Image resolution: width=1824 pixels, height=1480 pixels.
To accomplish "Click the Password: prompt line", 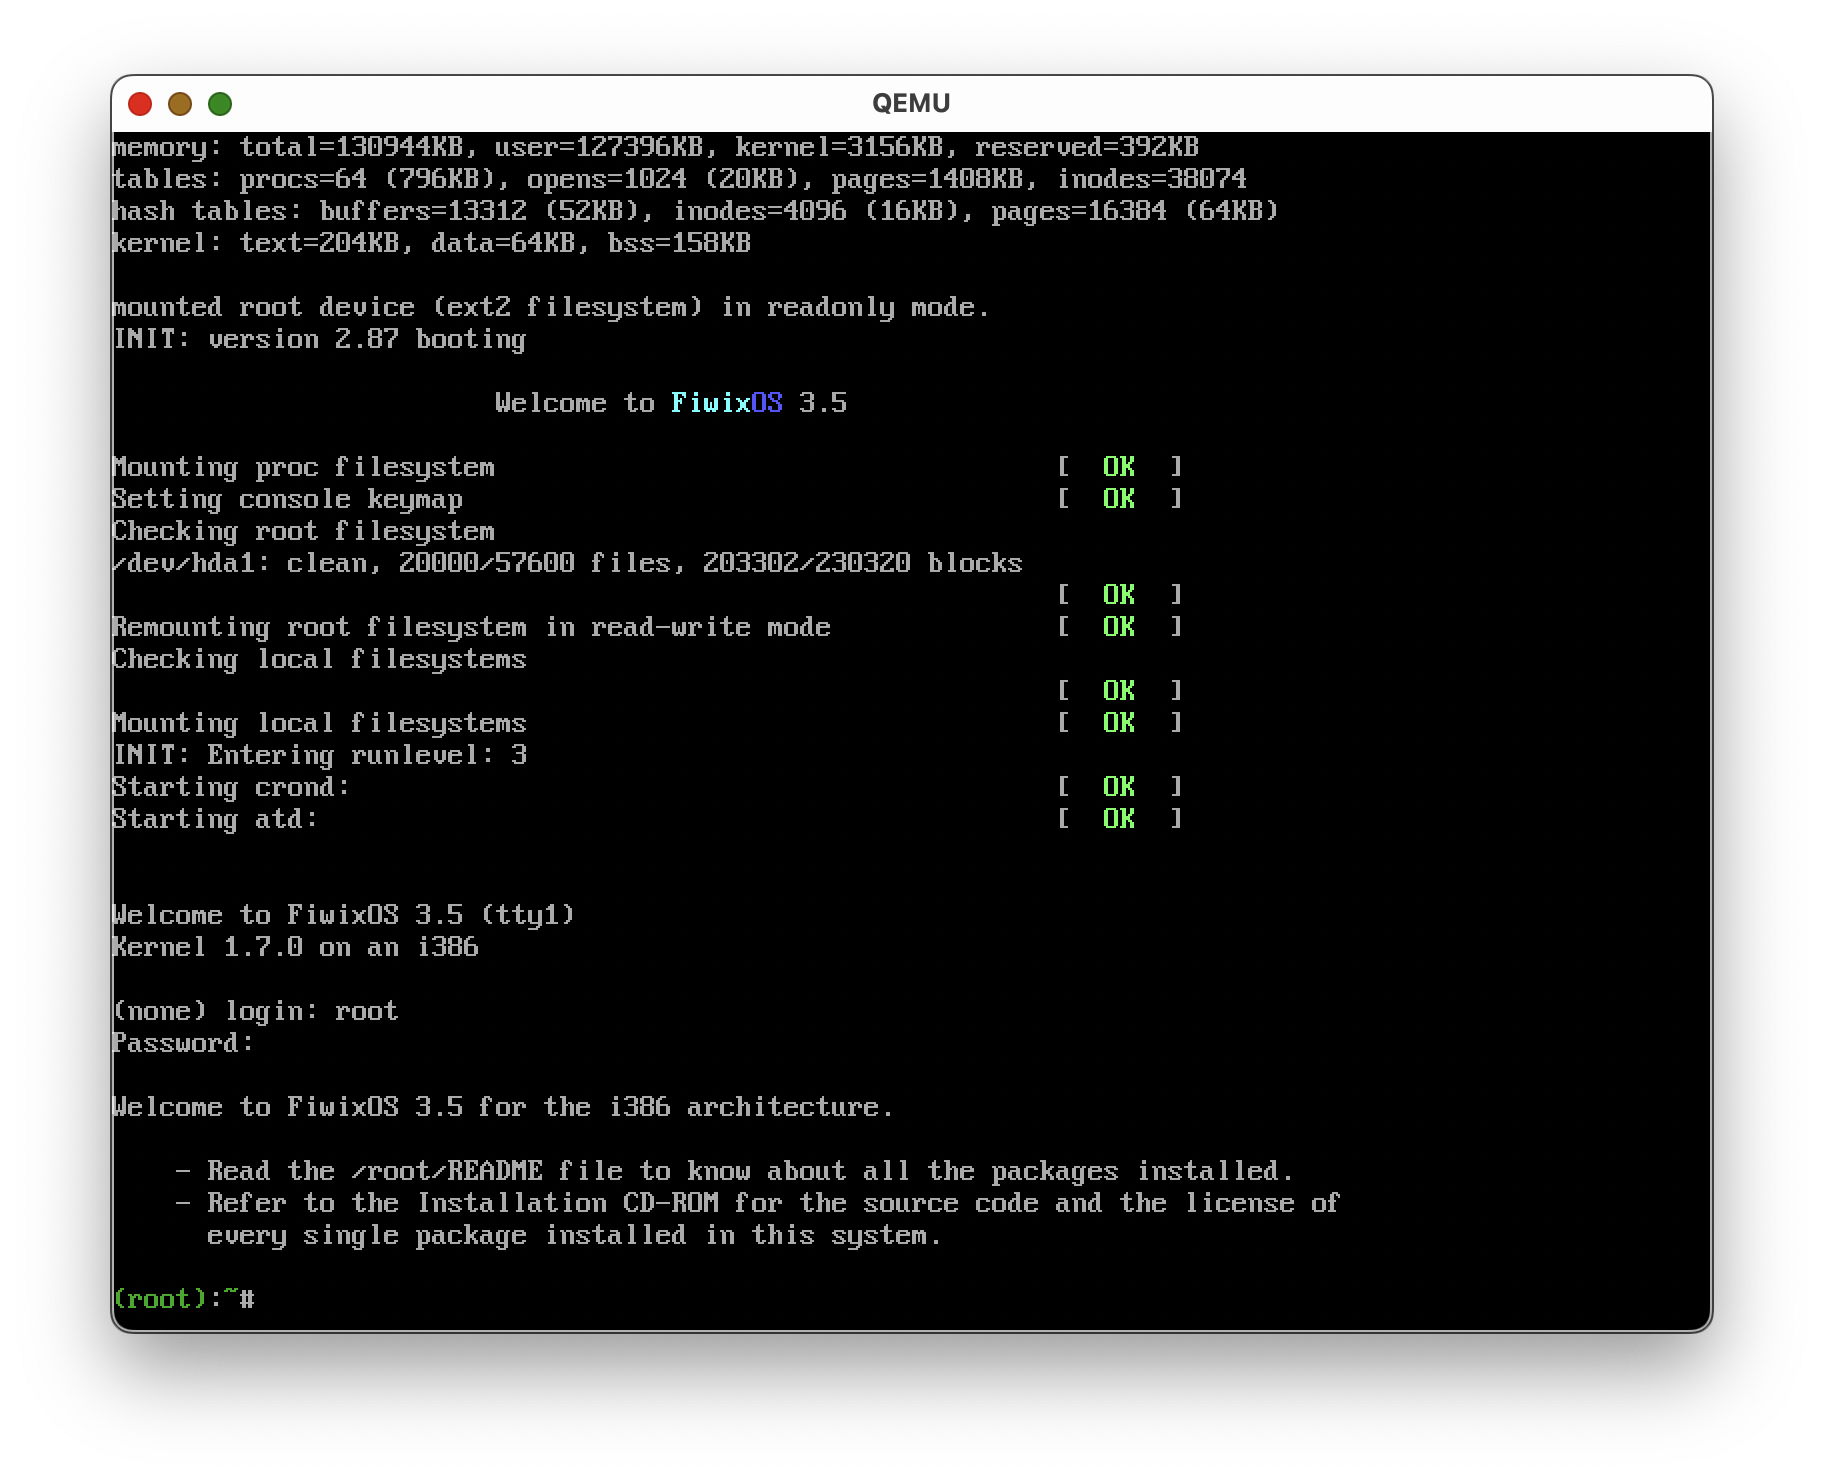I will pos(183,1043).
